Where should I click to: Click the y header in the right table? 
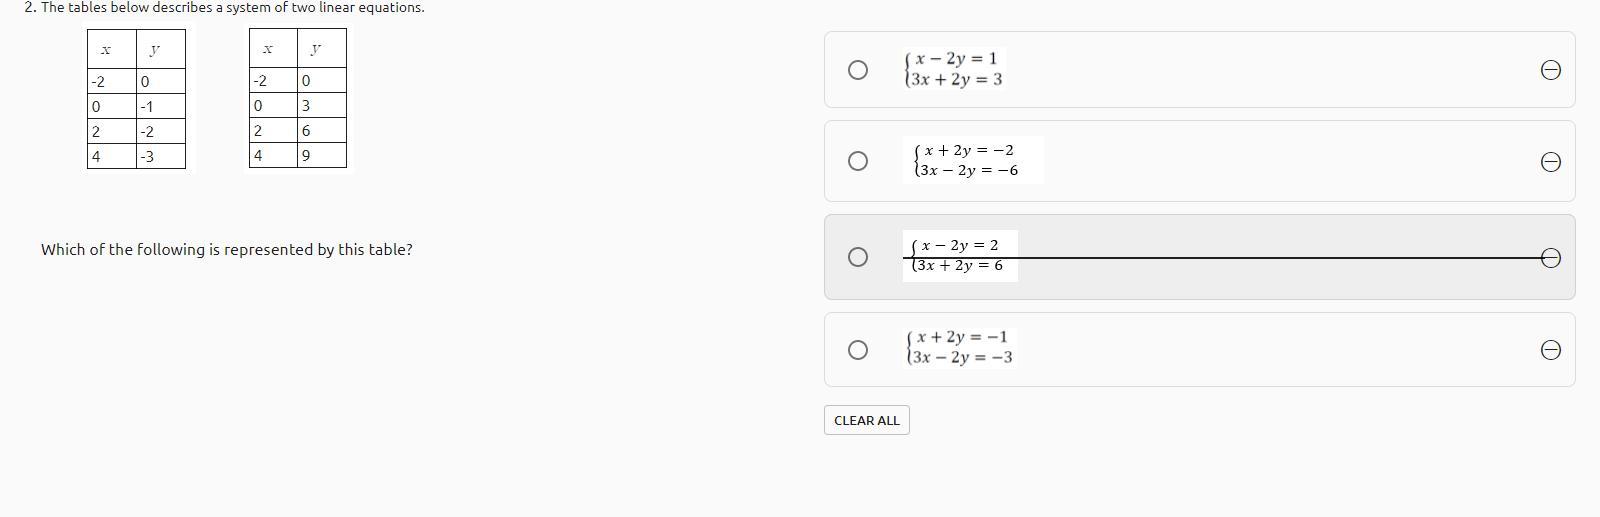[x=316, y=48]
